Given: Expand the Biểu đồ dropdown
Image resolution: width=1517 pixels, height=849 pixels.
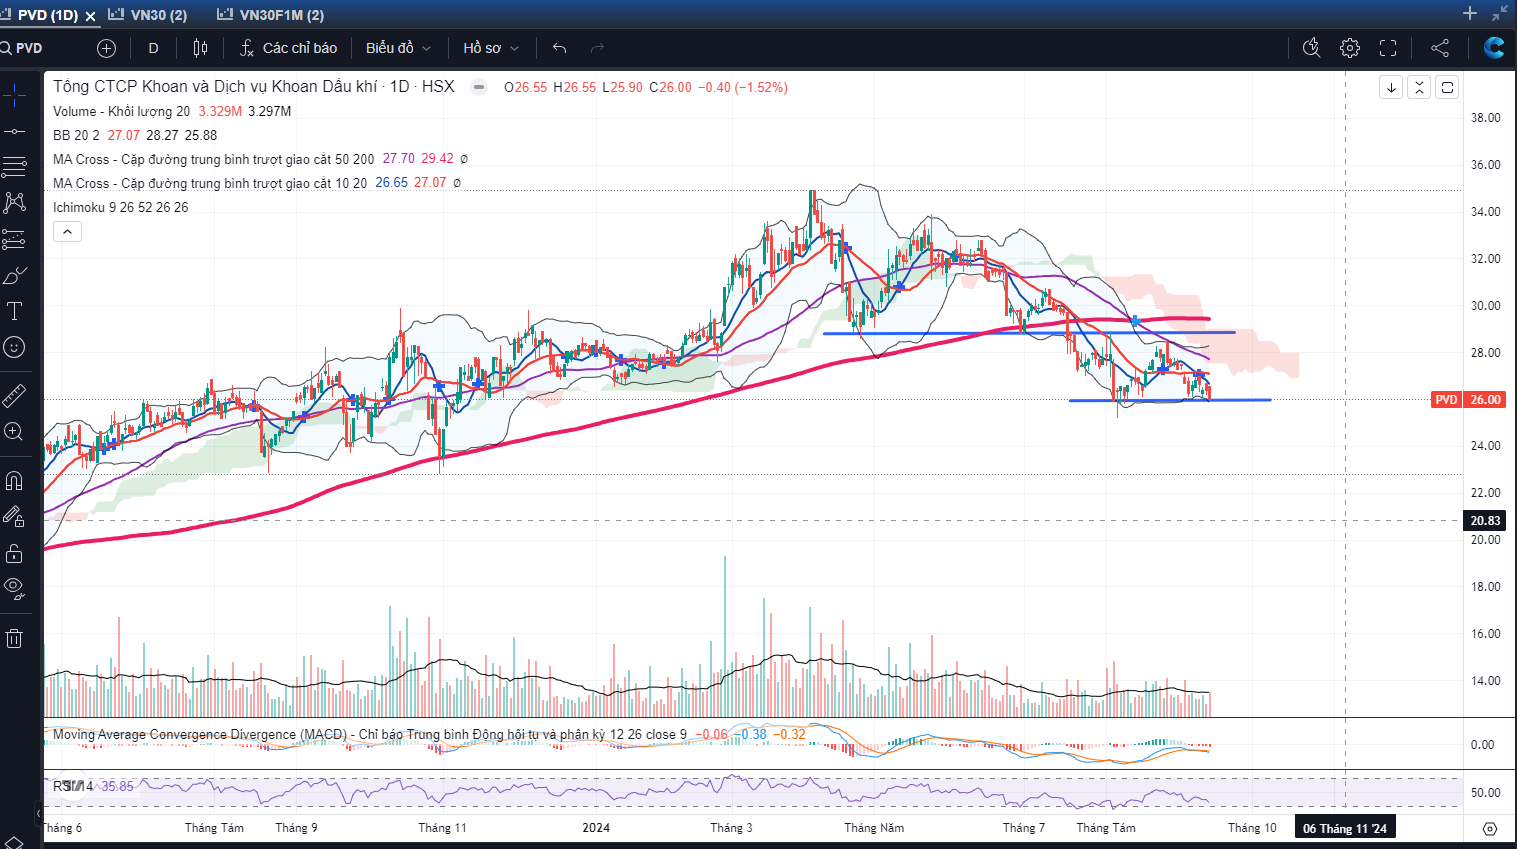Looking at the screenshot, I should (398, 48).
